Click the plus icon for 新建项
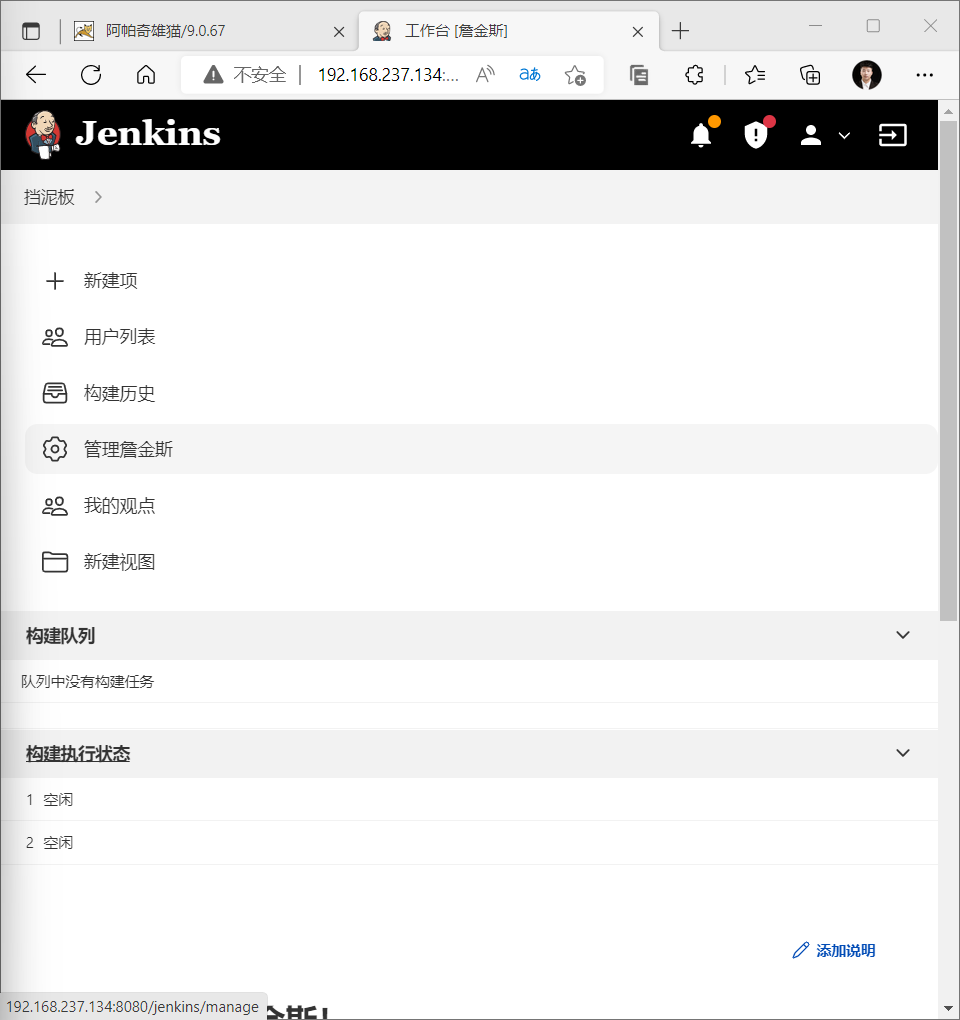Screen dimensions: 960x1020 coord(55,281)
